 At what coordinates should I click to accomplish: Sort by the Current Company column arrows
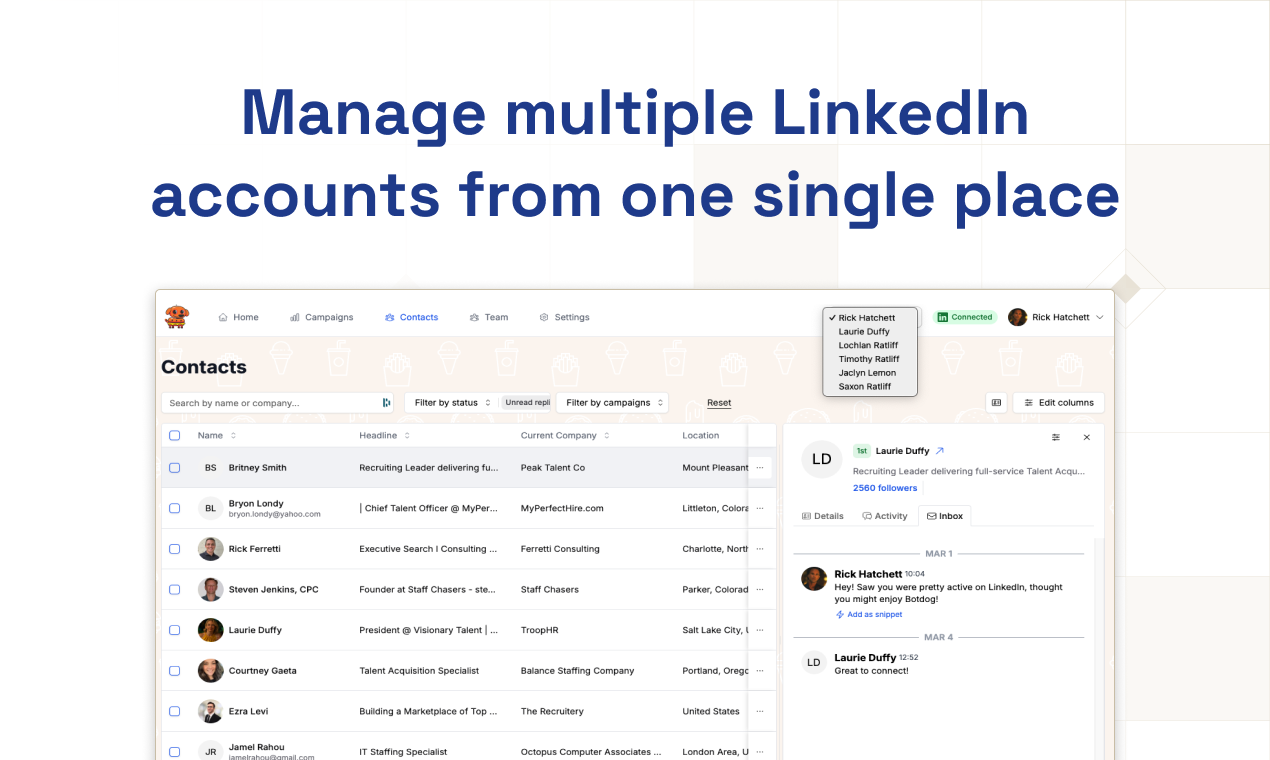(607, 436)
